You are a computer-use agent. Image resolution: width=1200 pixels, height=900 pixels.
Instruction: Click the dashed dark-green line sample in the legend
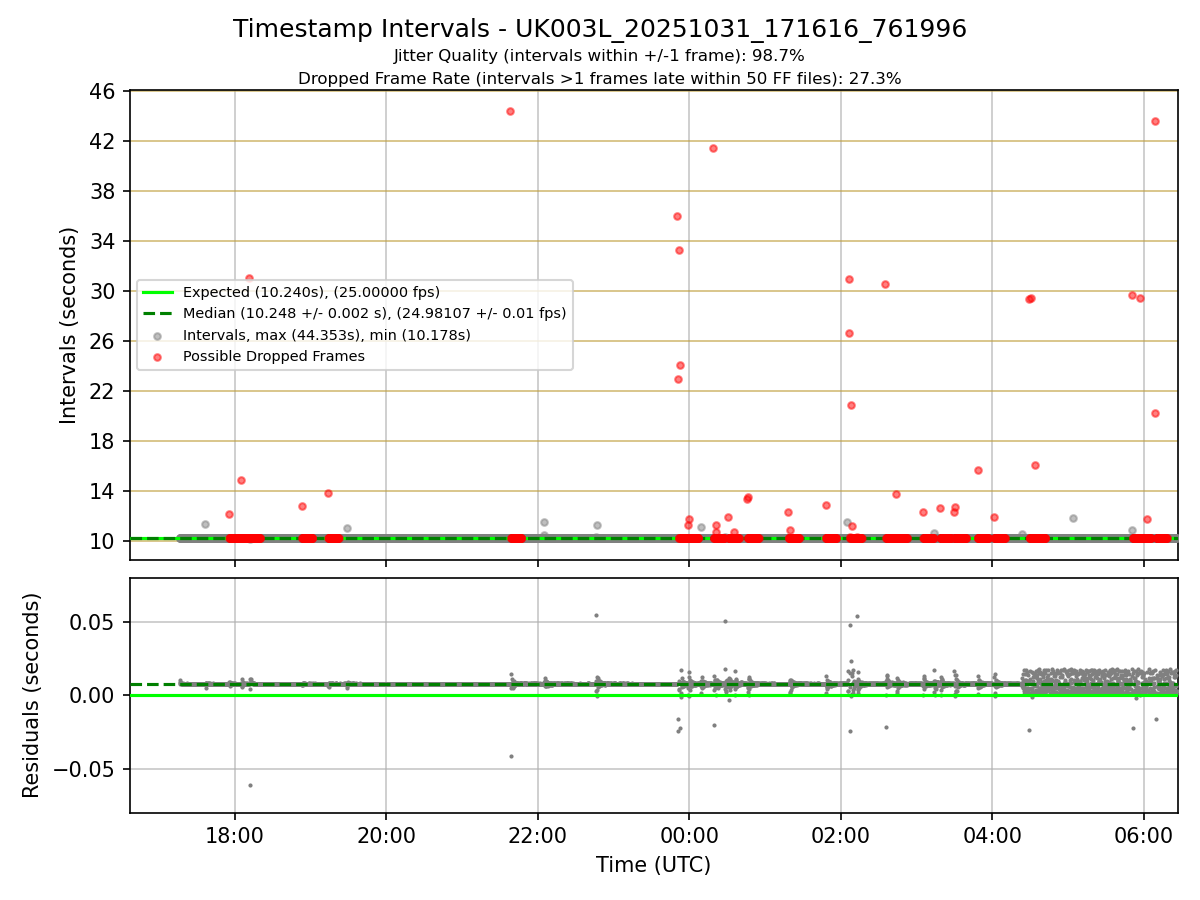(x=158, y=313)
